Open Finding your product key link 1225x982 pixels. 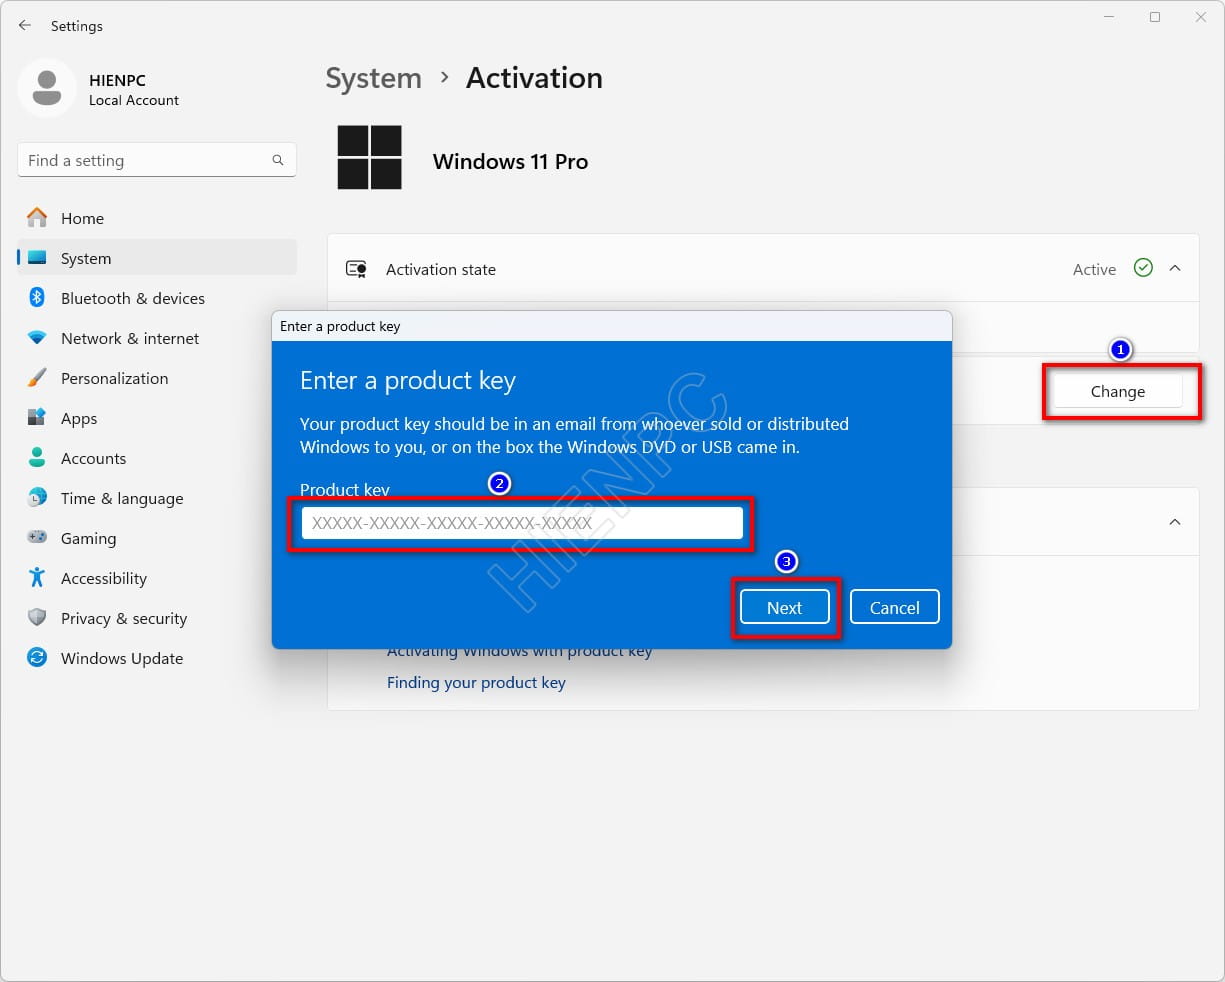point(476,683)
